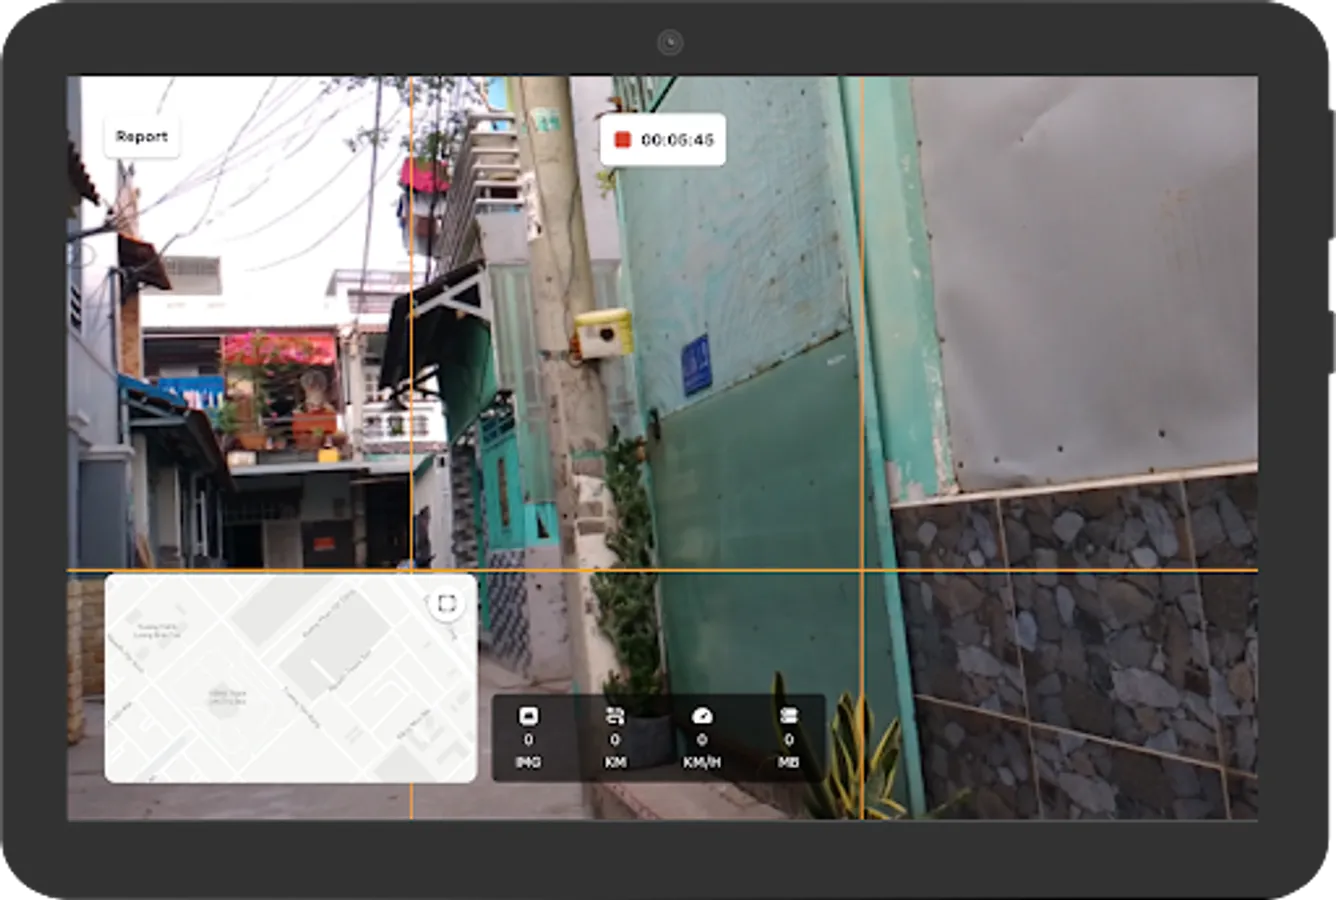Open the Report button
This screenshot has height=900, width=1336.
(x=142, y=137)
